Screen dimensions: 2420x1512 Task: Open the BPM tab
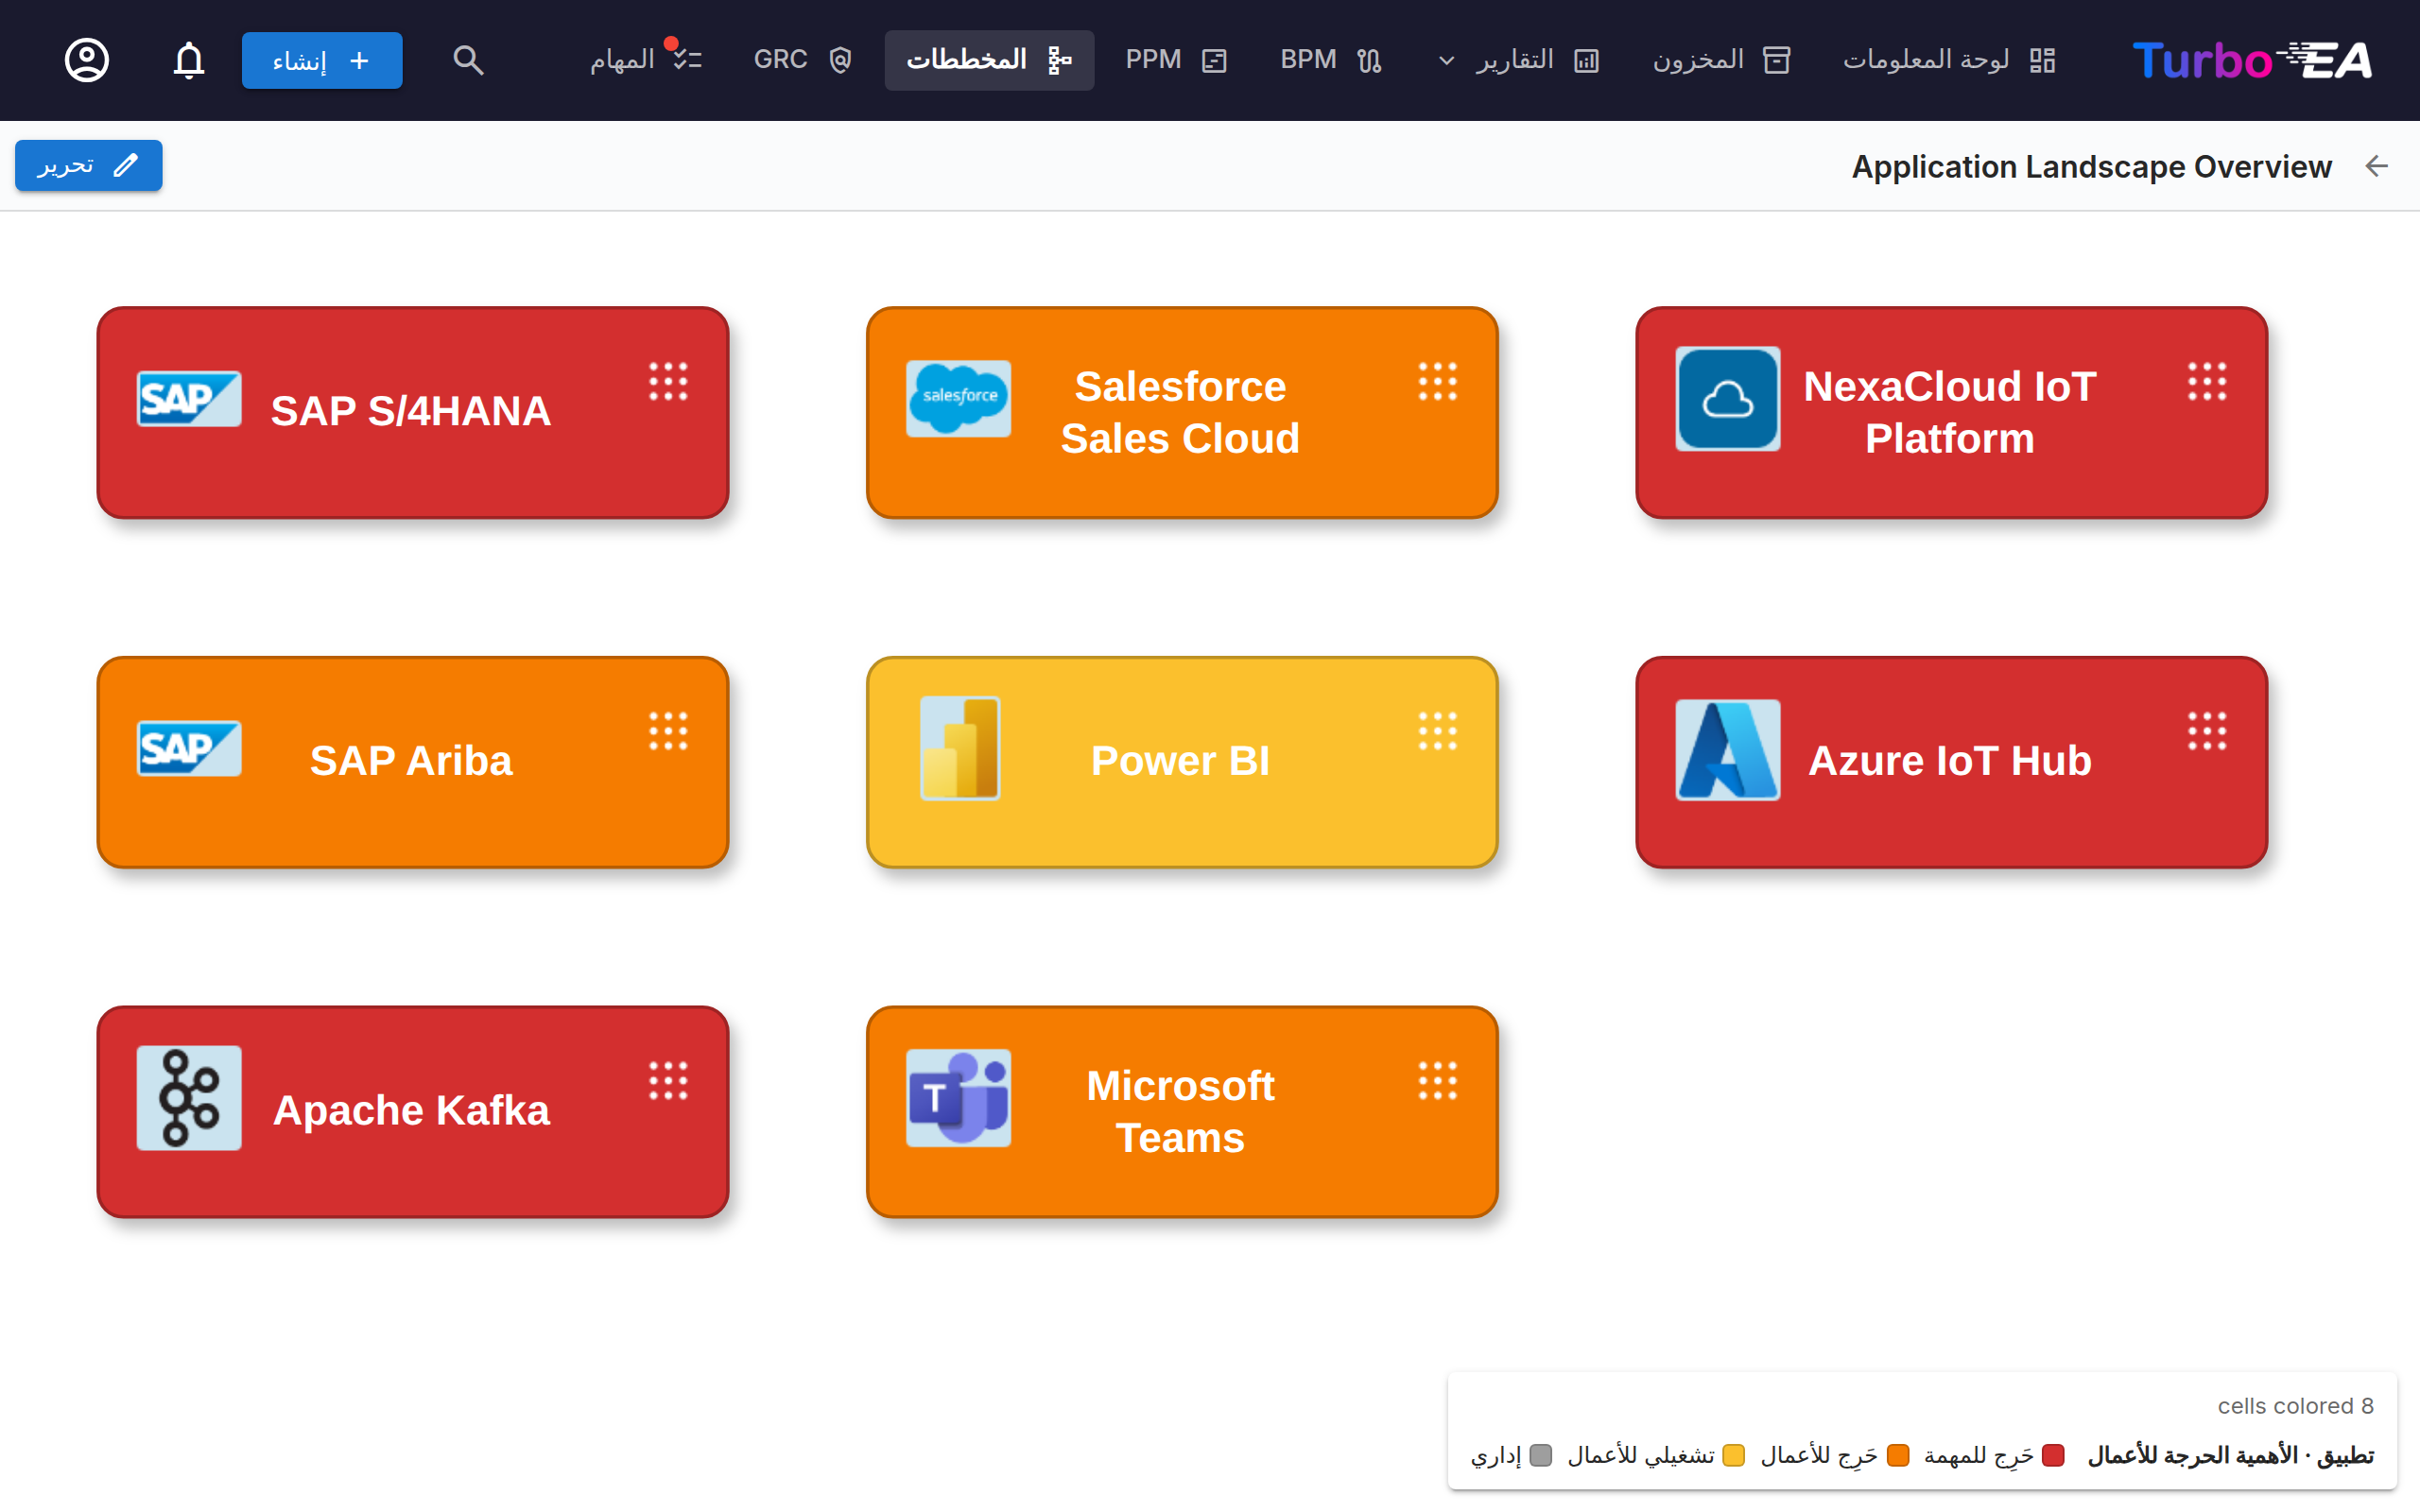1331,60
